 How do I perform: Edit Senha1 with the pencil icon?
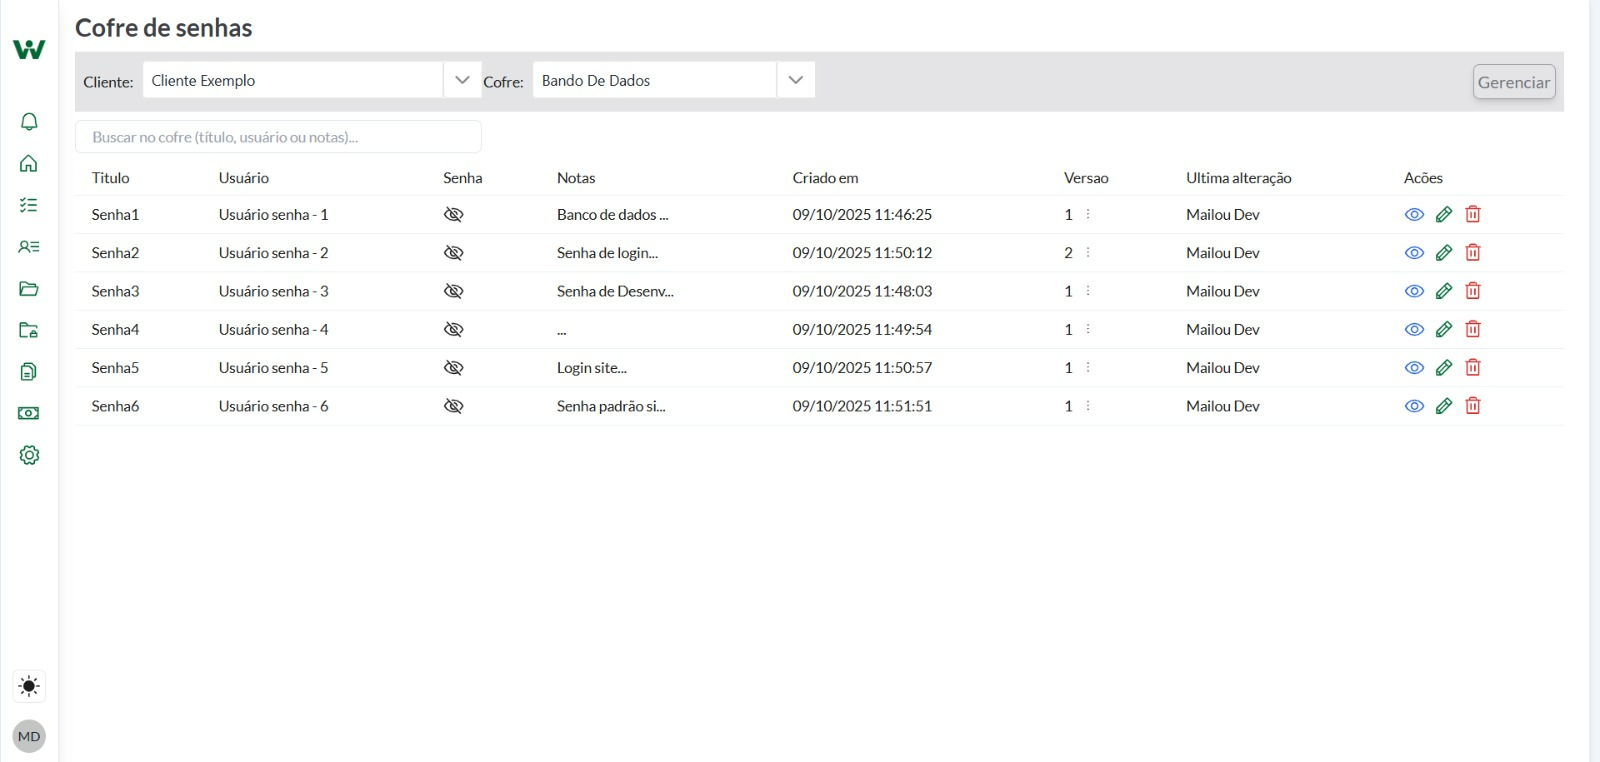point(1444,214)
